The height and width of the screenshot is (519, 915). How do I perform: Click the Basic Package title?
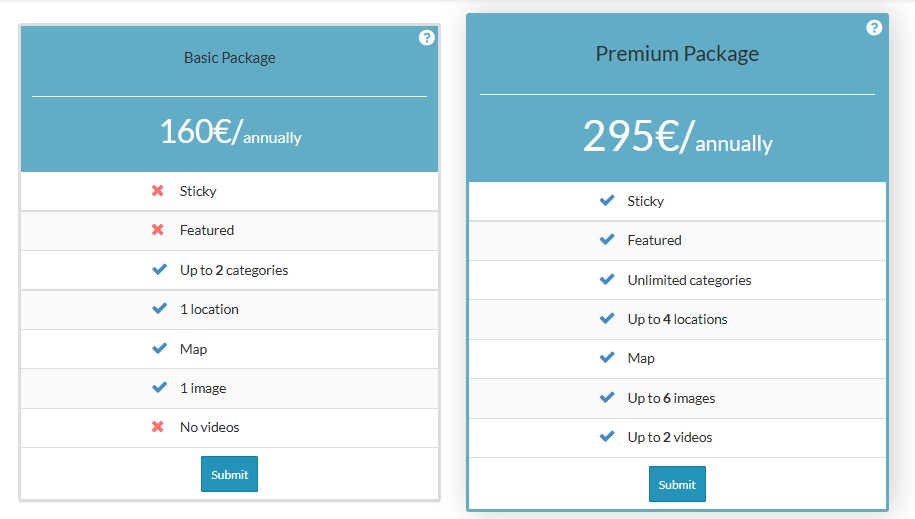tap(229, 58)
